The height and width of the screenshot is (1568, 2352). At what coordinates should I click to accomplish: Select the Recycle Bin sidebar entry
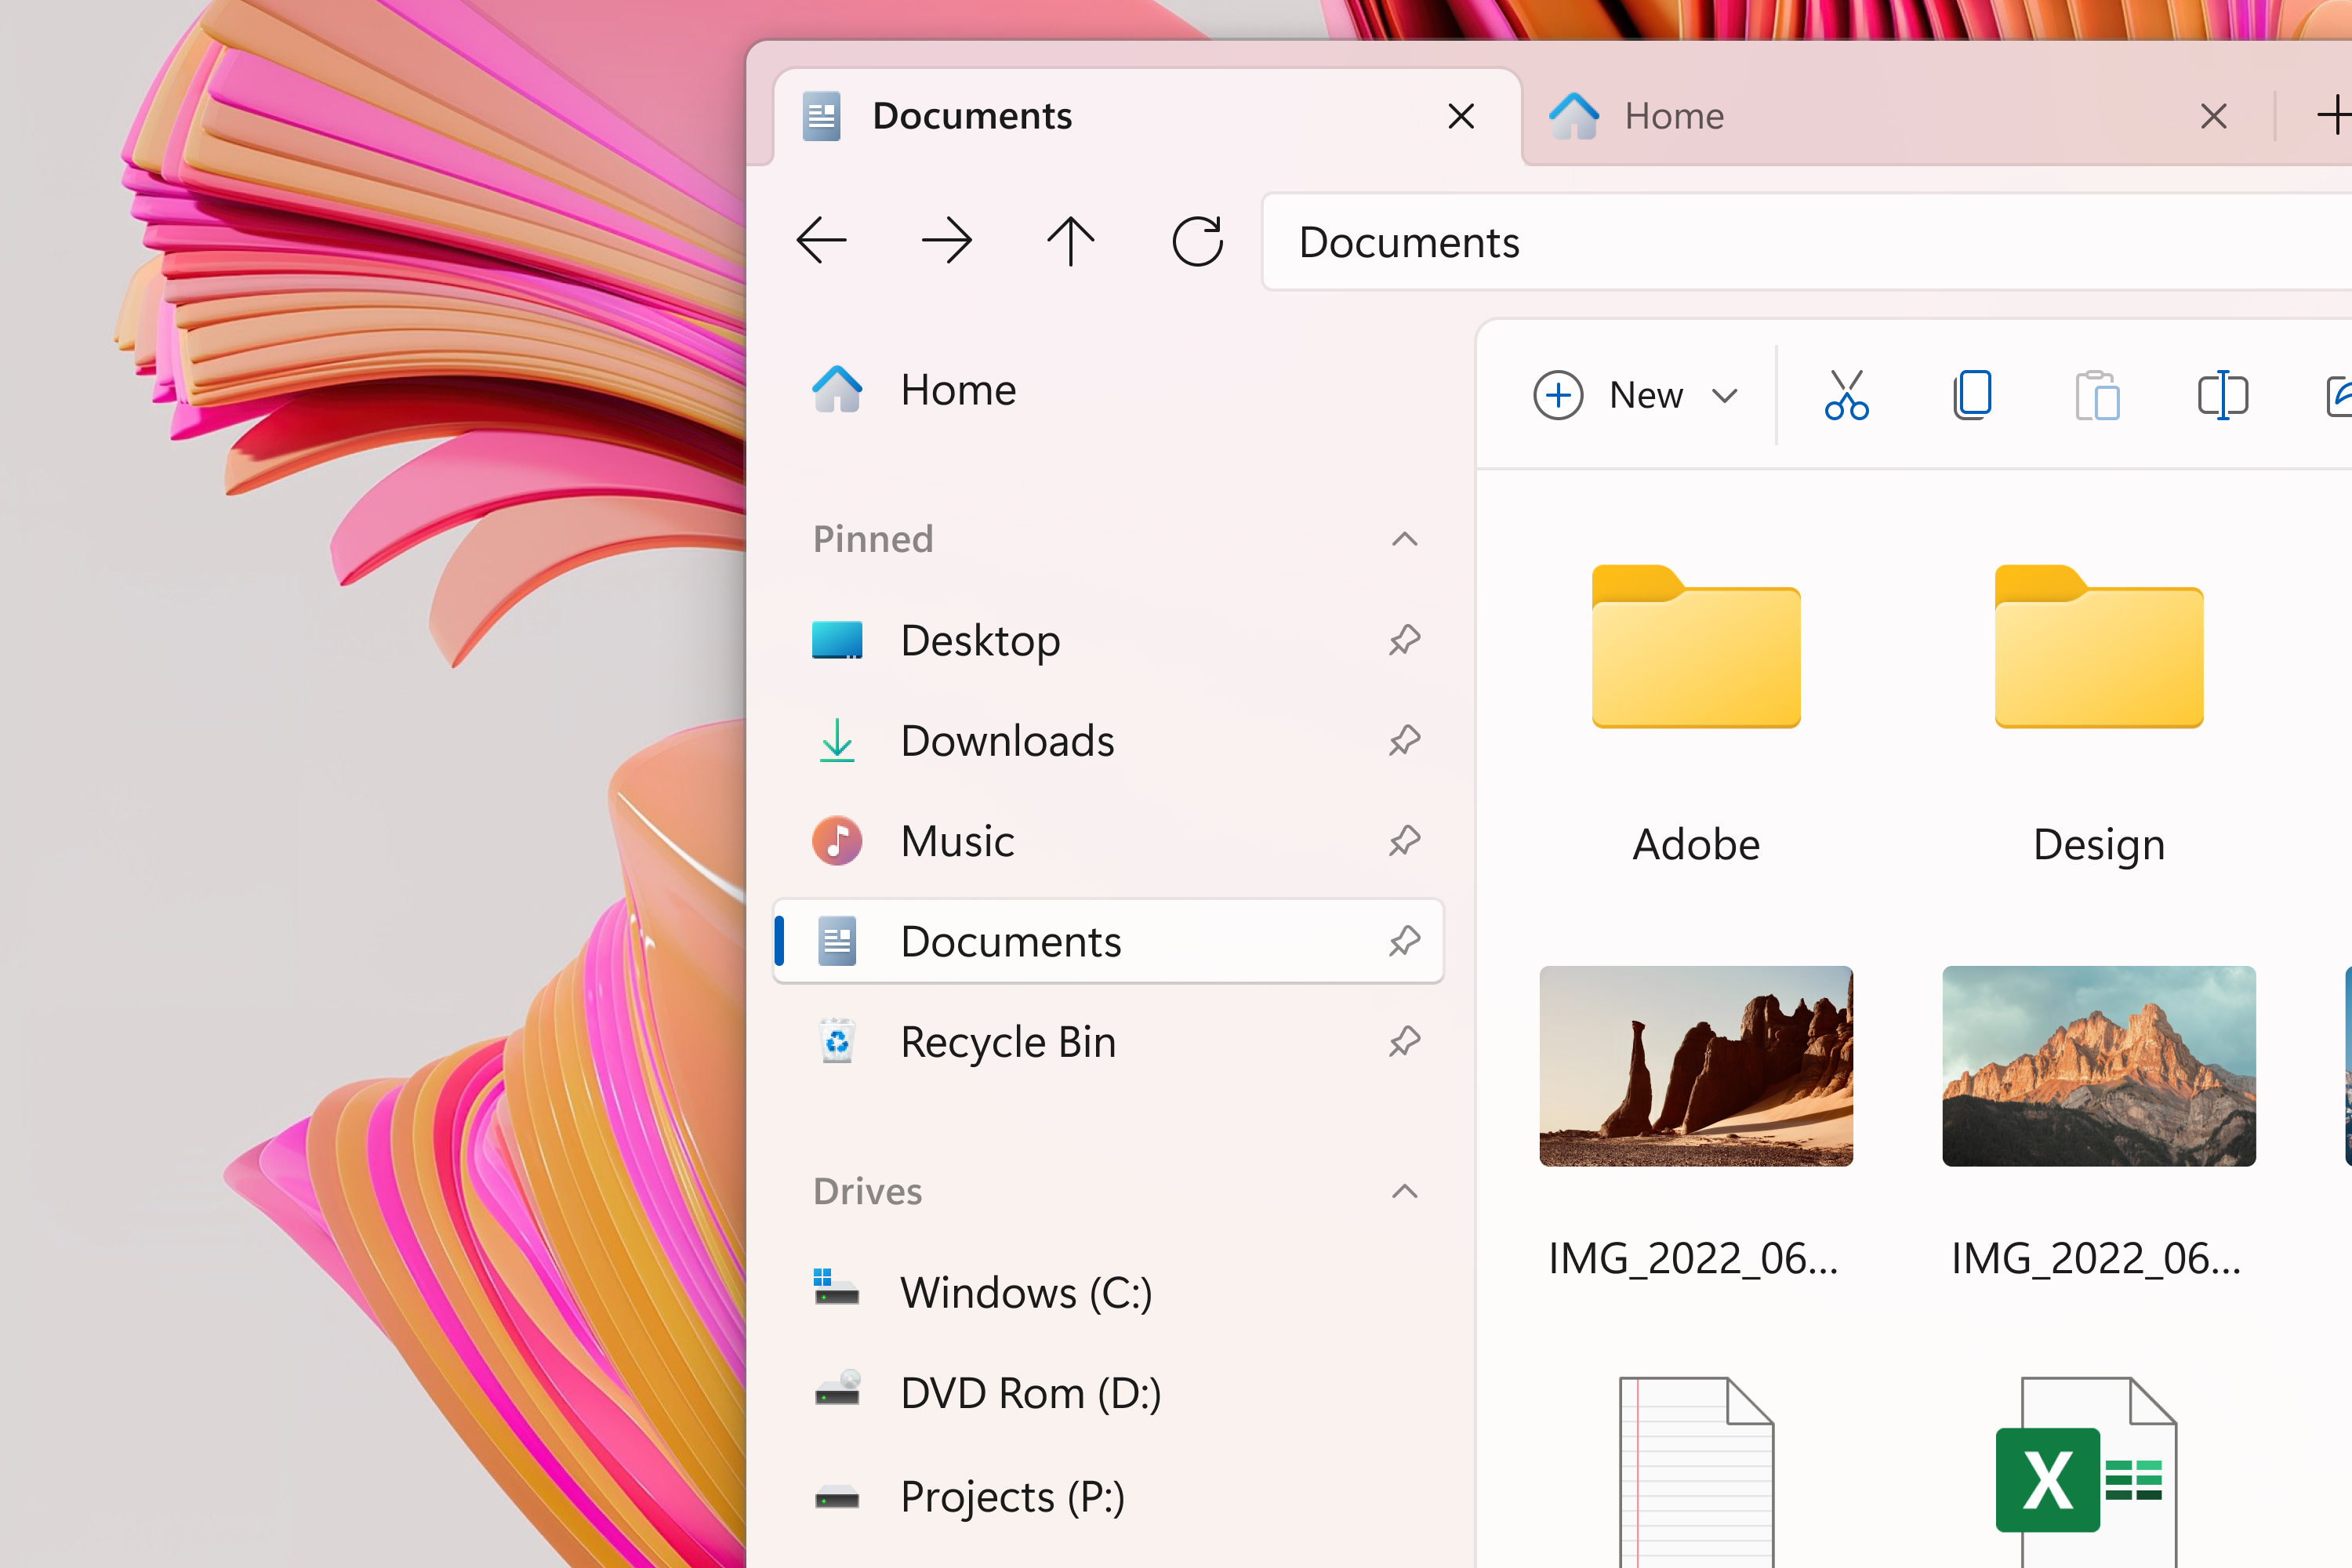(1008, 1041)
